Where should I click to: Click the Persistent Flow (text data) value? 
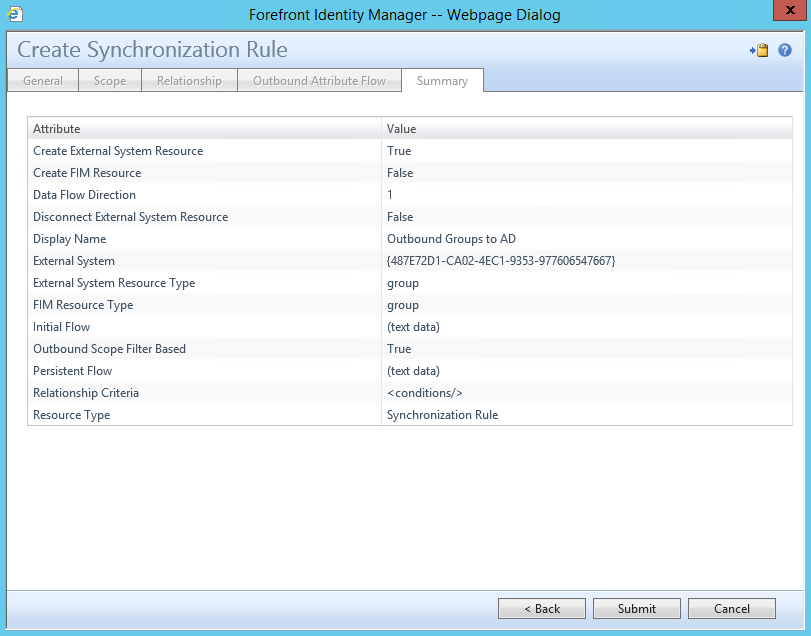tap(413, 371)
